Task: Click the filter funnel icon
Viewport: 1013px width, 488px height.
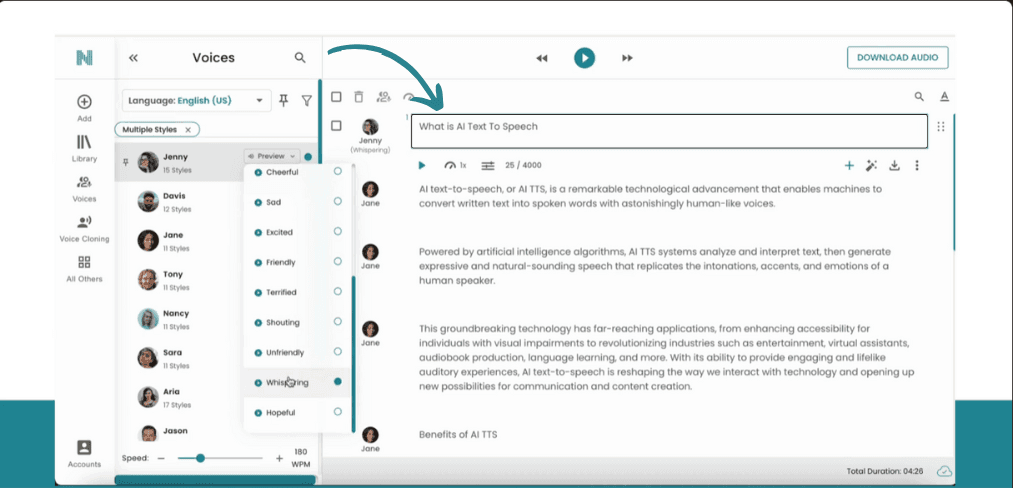Action: [307, 100]
